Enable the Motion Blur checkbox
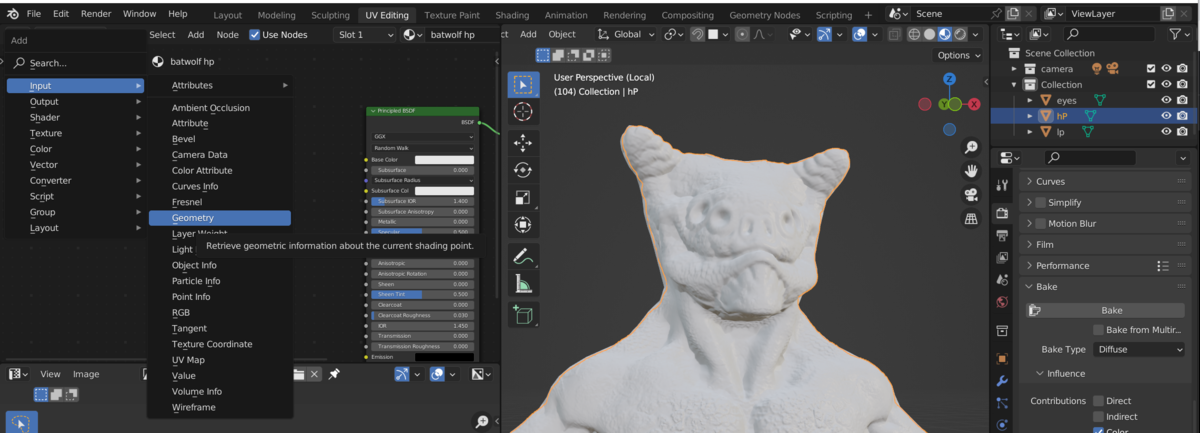Viewport: 1200px width, 433px height. pyautogui.click(x=1040, y=223)
